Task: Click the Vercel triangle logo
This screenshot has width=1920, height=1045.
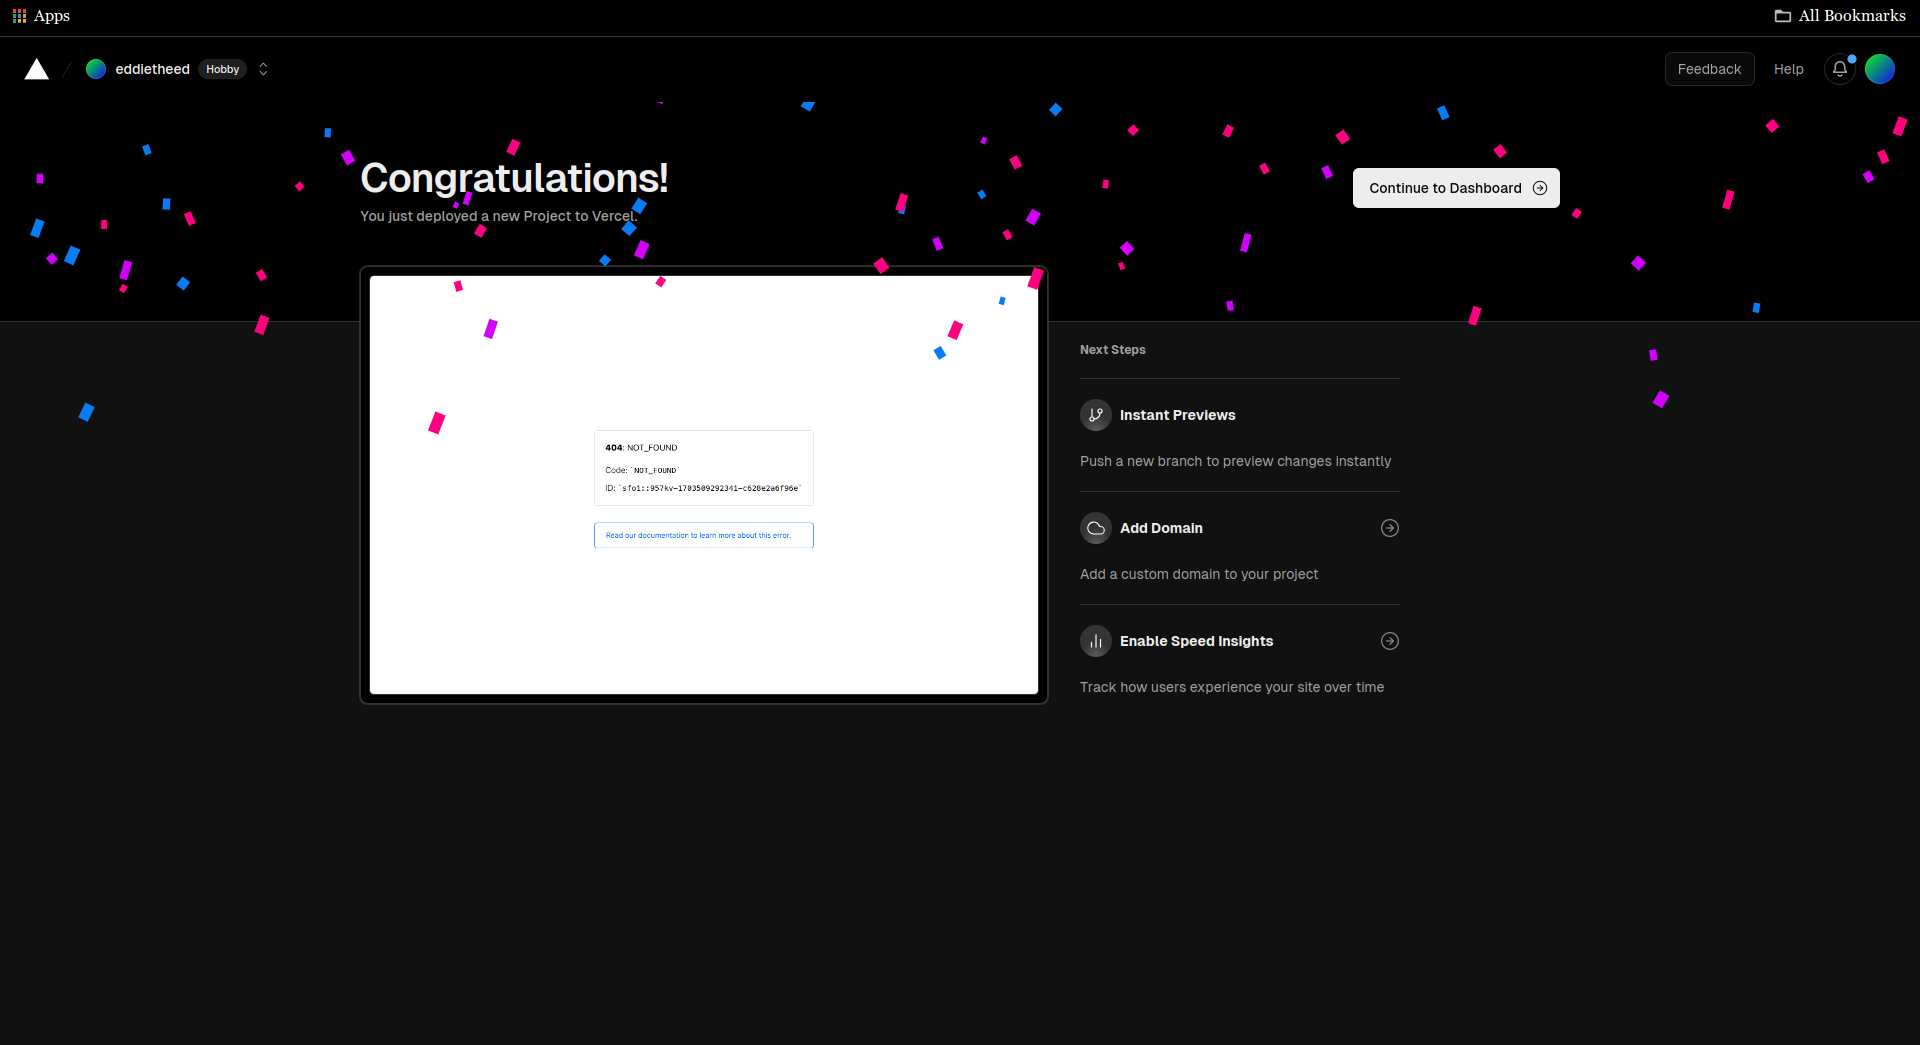Action: tap(37, 69)
